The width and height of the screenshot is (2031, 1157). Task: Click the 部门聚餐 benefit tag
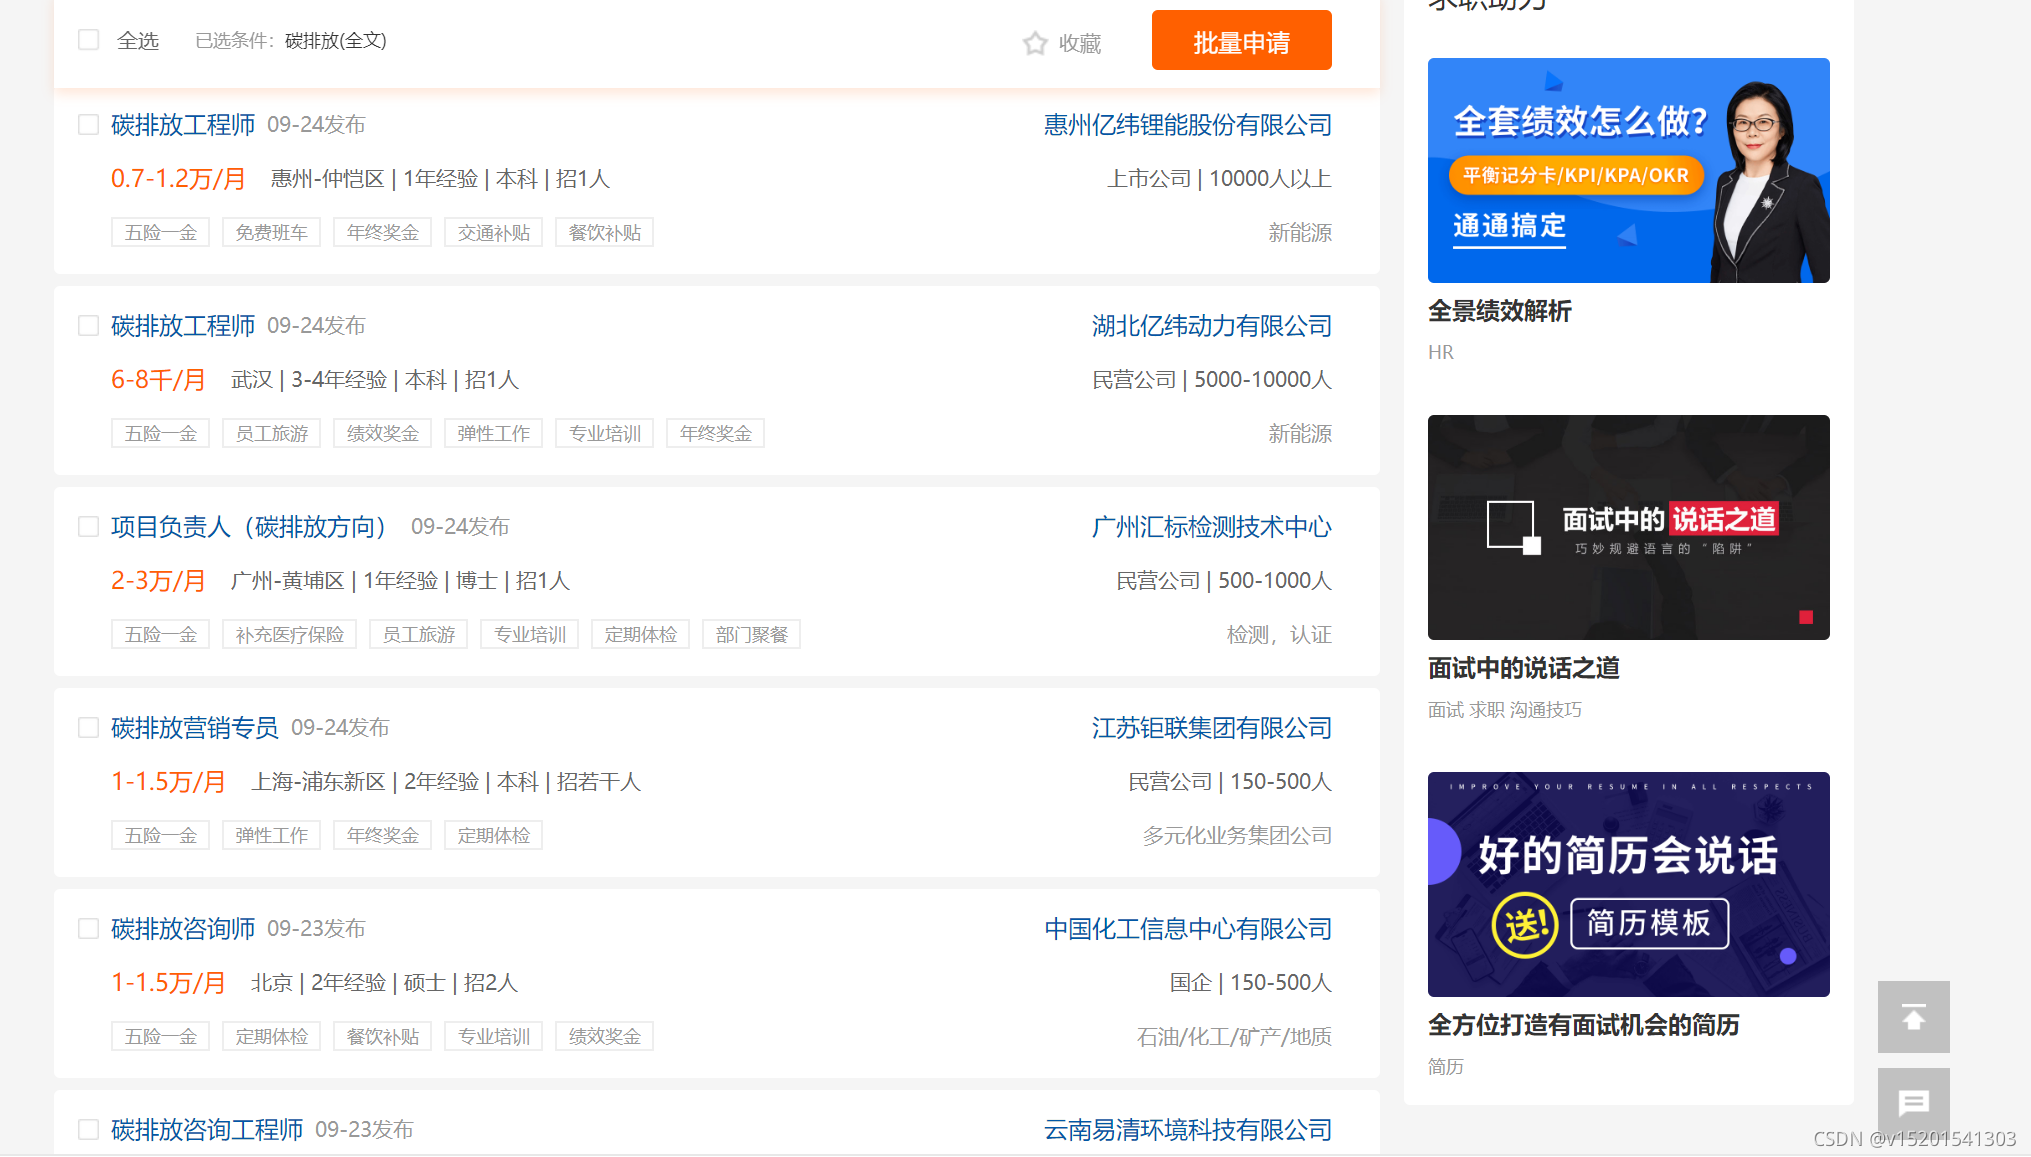751,634
